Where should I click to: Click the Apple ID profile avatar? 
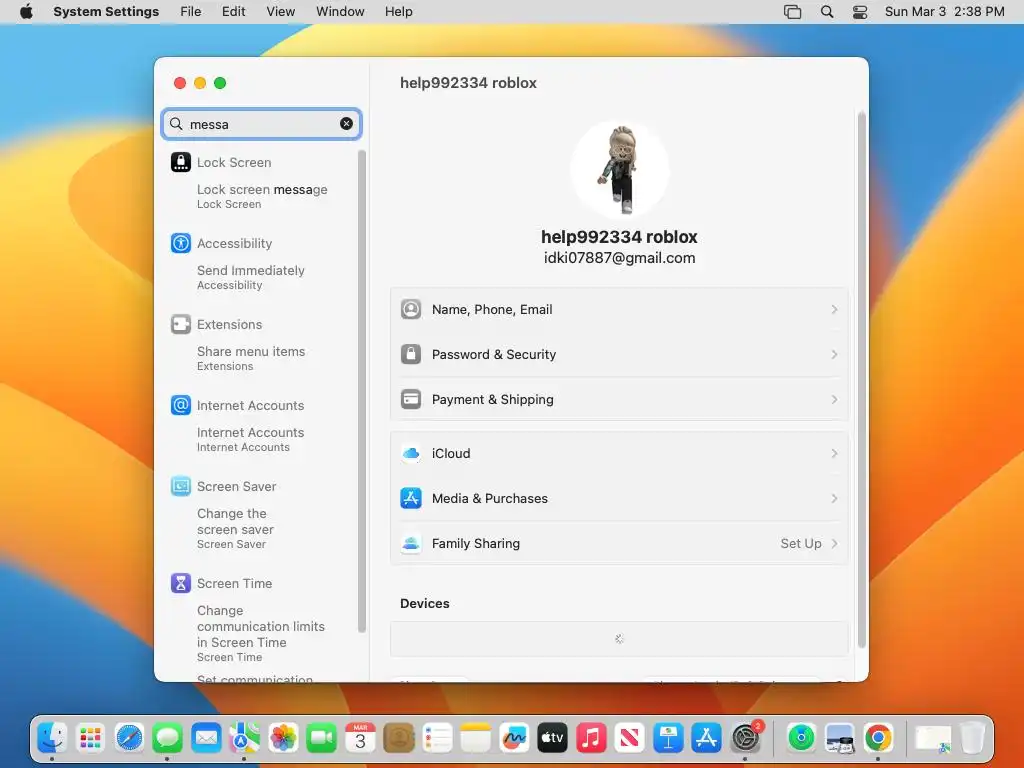pos(619,169)
